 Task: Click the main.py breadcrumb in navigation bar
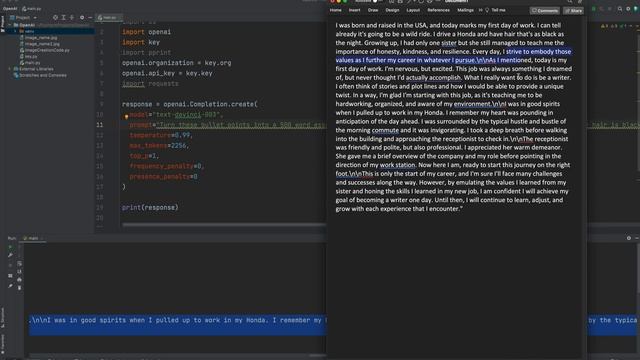pyautogui.click(x=32, y=9)
